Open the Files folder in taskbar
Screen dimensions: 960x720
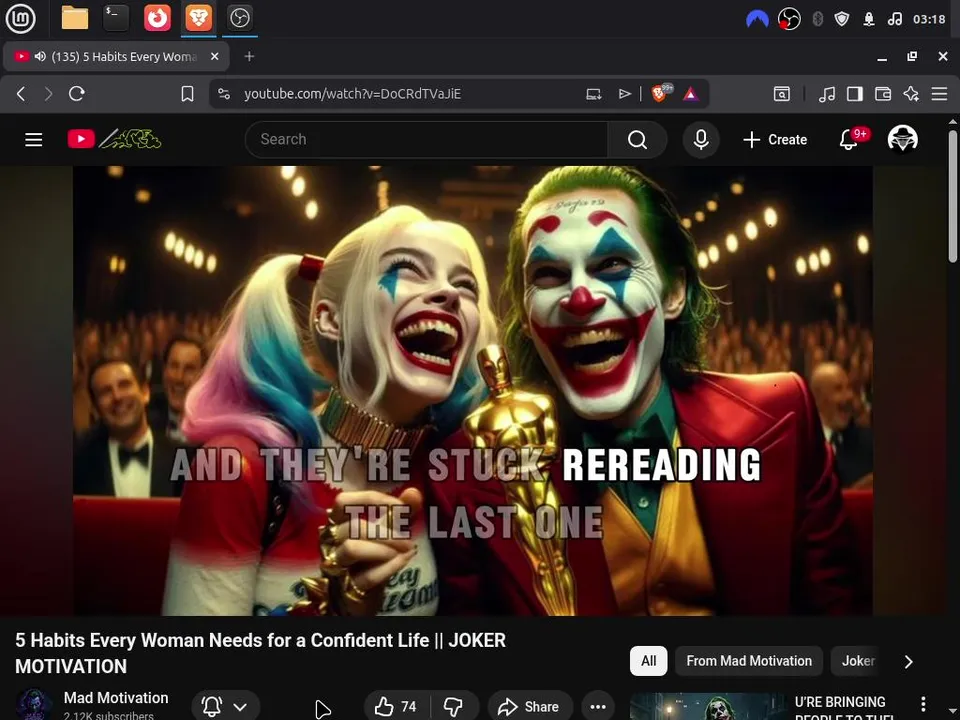75,18
